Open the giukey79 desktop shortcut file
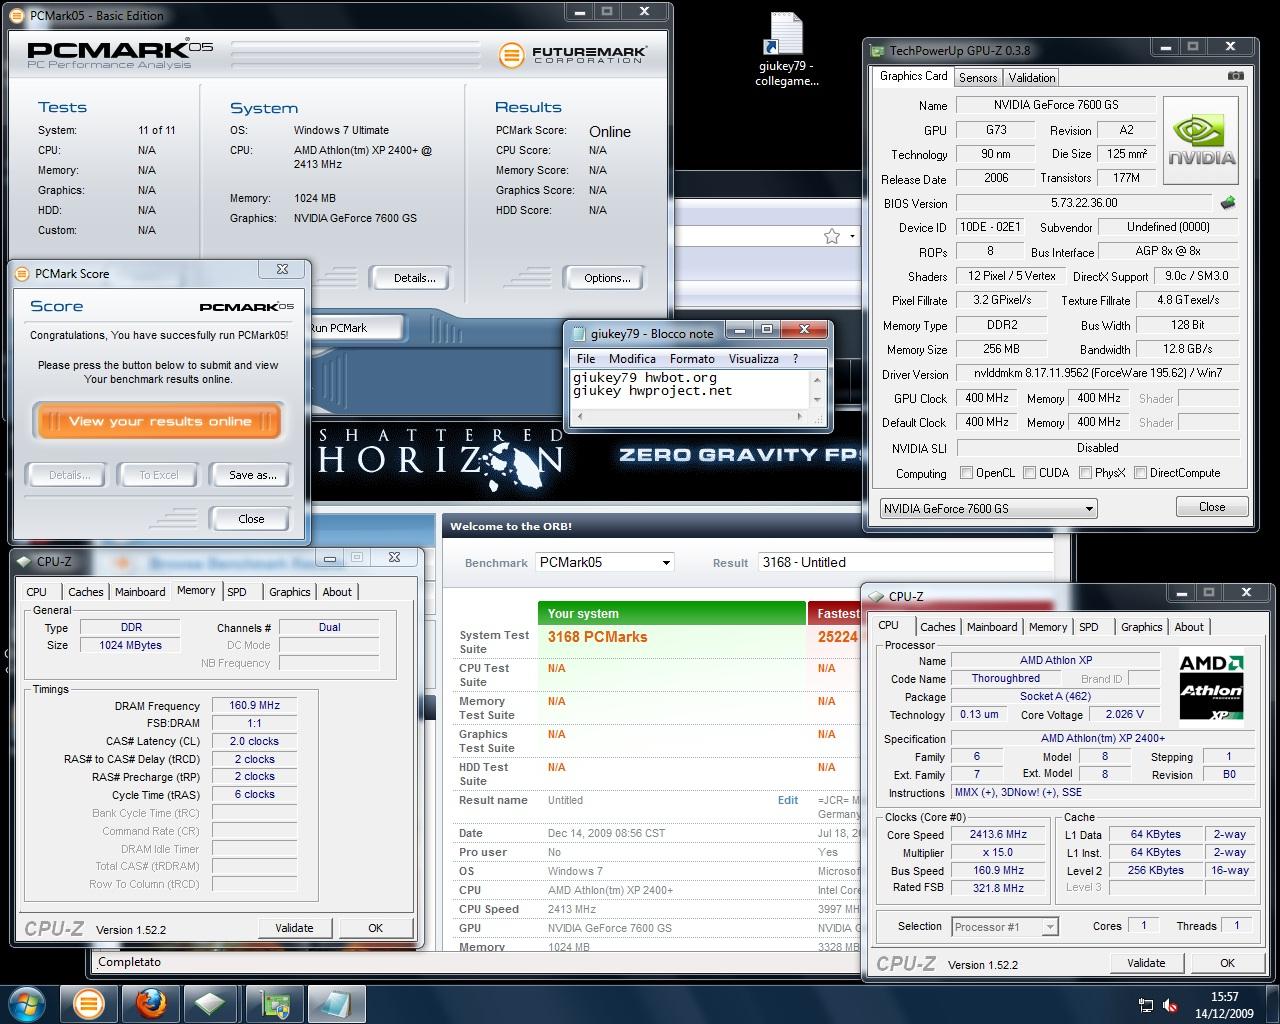Screen dimensions: 1280x1024 (x=786, y=49)
